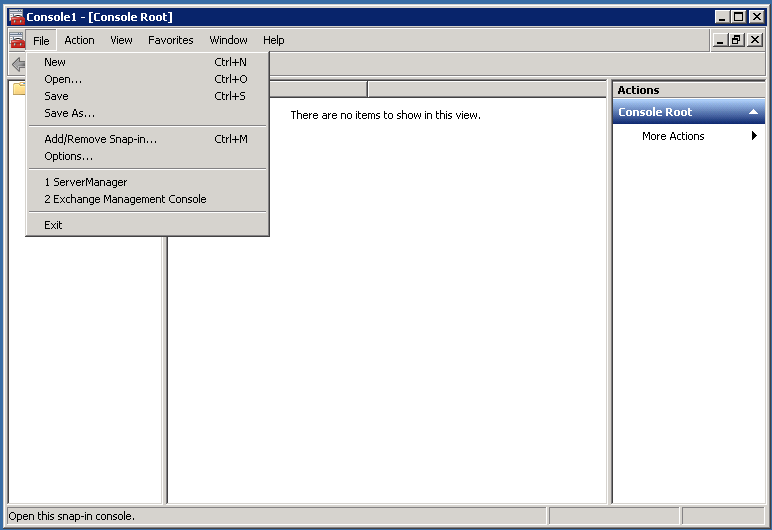Viewport: 772px width, 530px height.
Task: Restore down the inner console child window
Action: click(x=737, y=40)
